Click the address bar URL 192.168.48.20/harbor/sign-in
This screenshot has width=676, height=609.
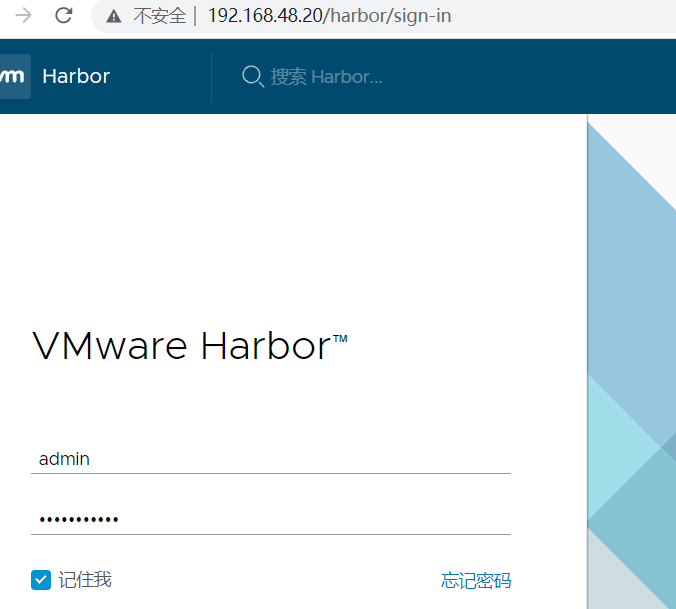[x=329, y=16]
